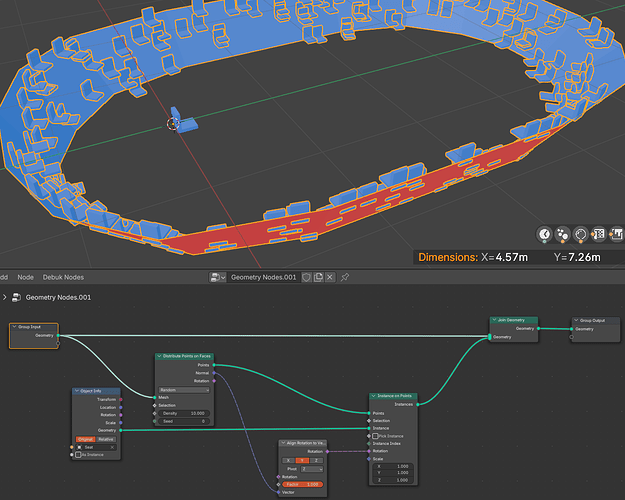Click Geometry Nodes.001 breadcrumb text
This screenshot has width=625, height=500.
pyautogui.click(x=58, y=297)
